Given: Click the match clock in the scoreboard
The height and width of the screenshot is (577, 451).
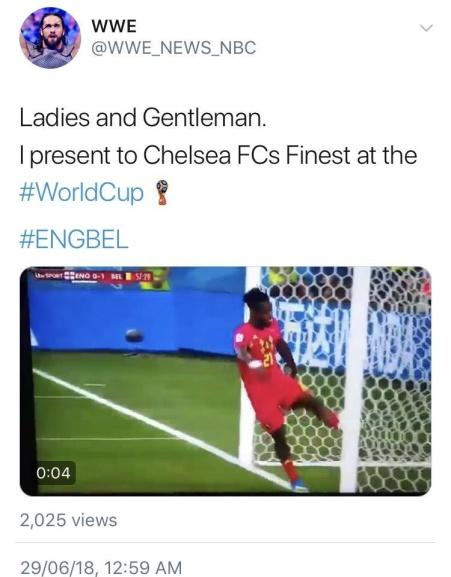Looking at the screenshot, I should 143,276.
